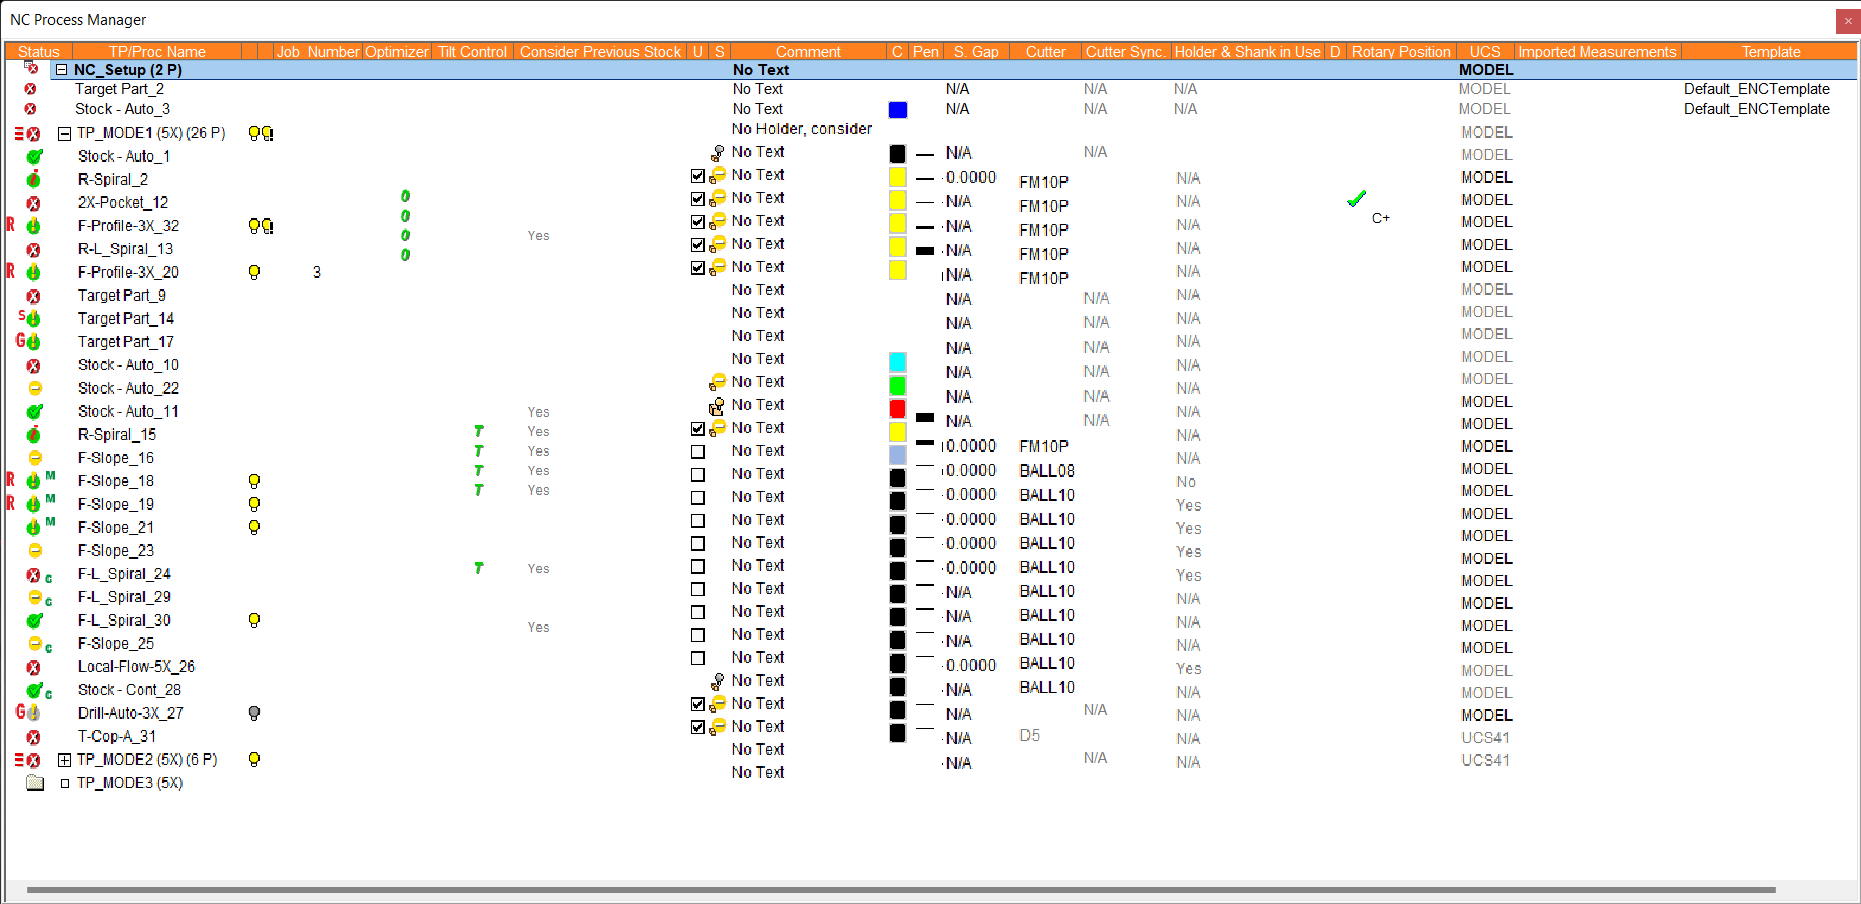This screenshot has width=1861, height=904.
Task: Uncheck the U checkbox for 2X-Pocket_12
Action: coord(698,199)
